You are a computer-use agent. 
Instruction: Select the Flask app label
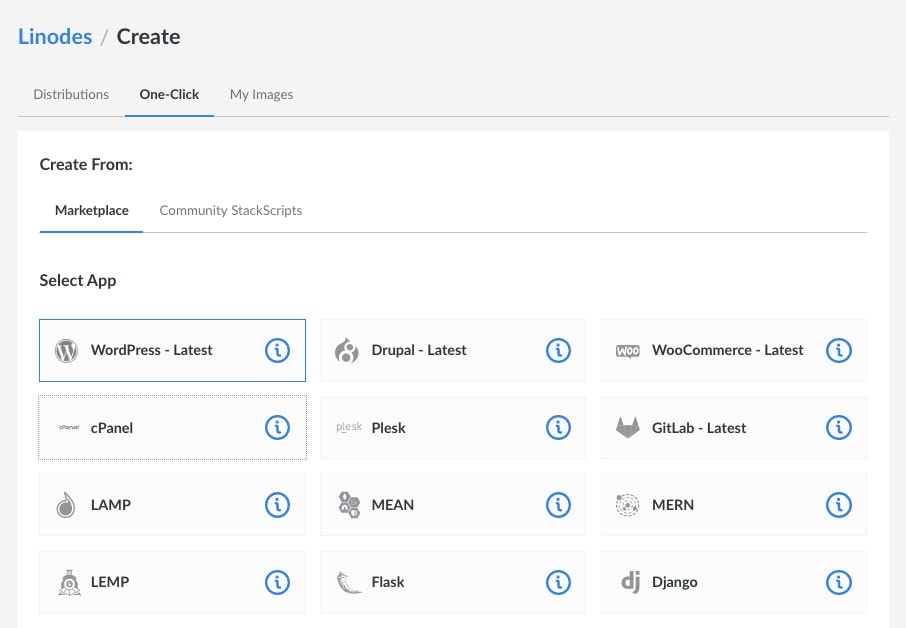click(x=388, y=582)
